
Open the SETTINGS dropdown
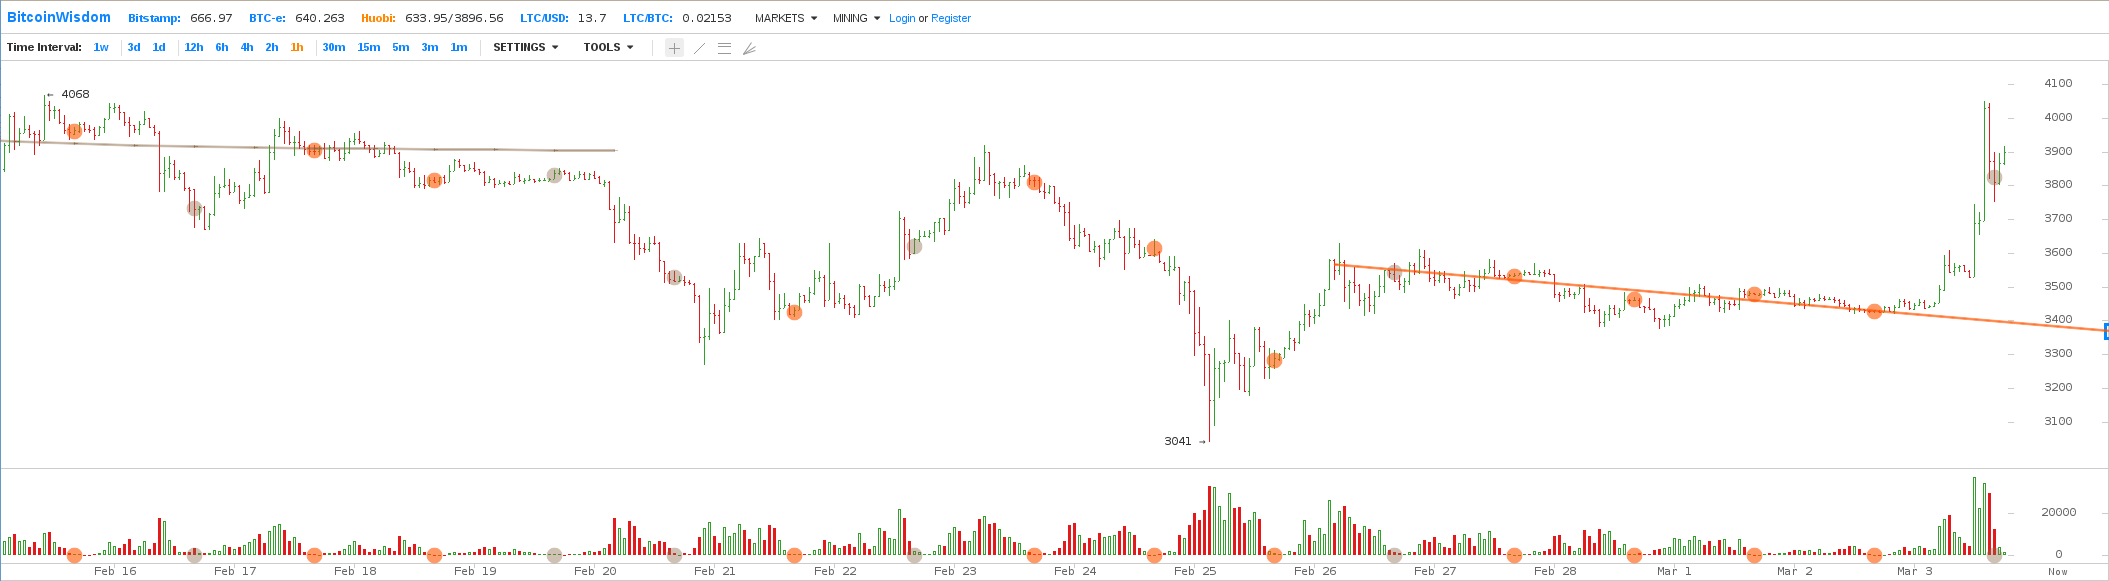[525, 47]
